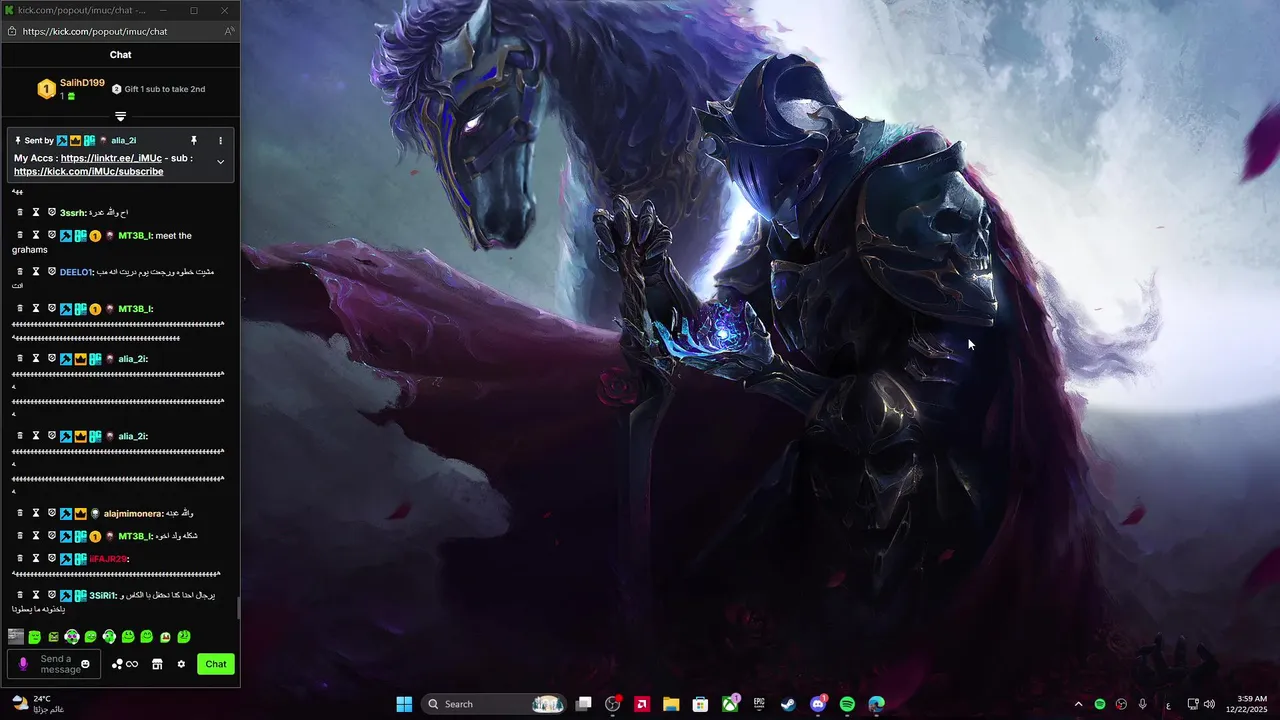The image size is (1280, 720).
Task: Click shield icon next to alajmimonera
Action: [x=52, y=513]
